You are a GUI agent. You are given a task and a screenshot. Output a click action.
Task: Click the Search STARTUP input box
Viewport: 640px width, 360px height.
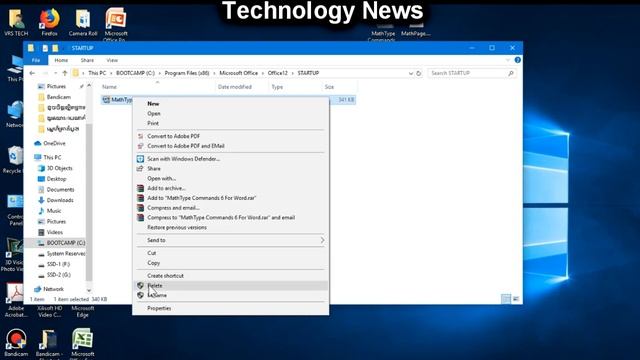[471, 73]
